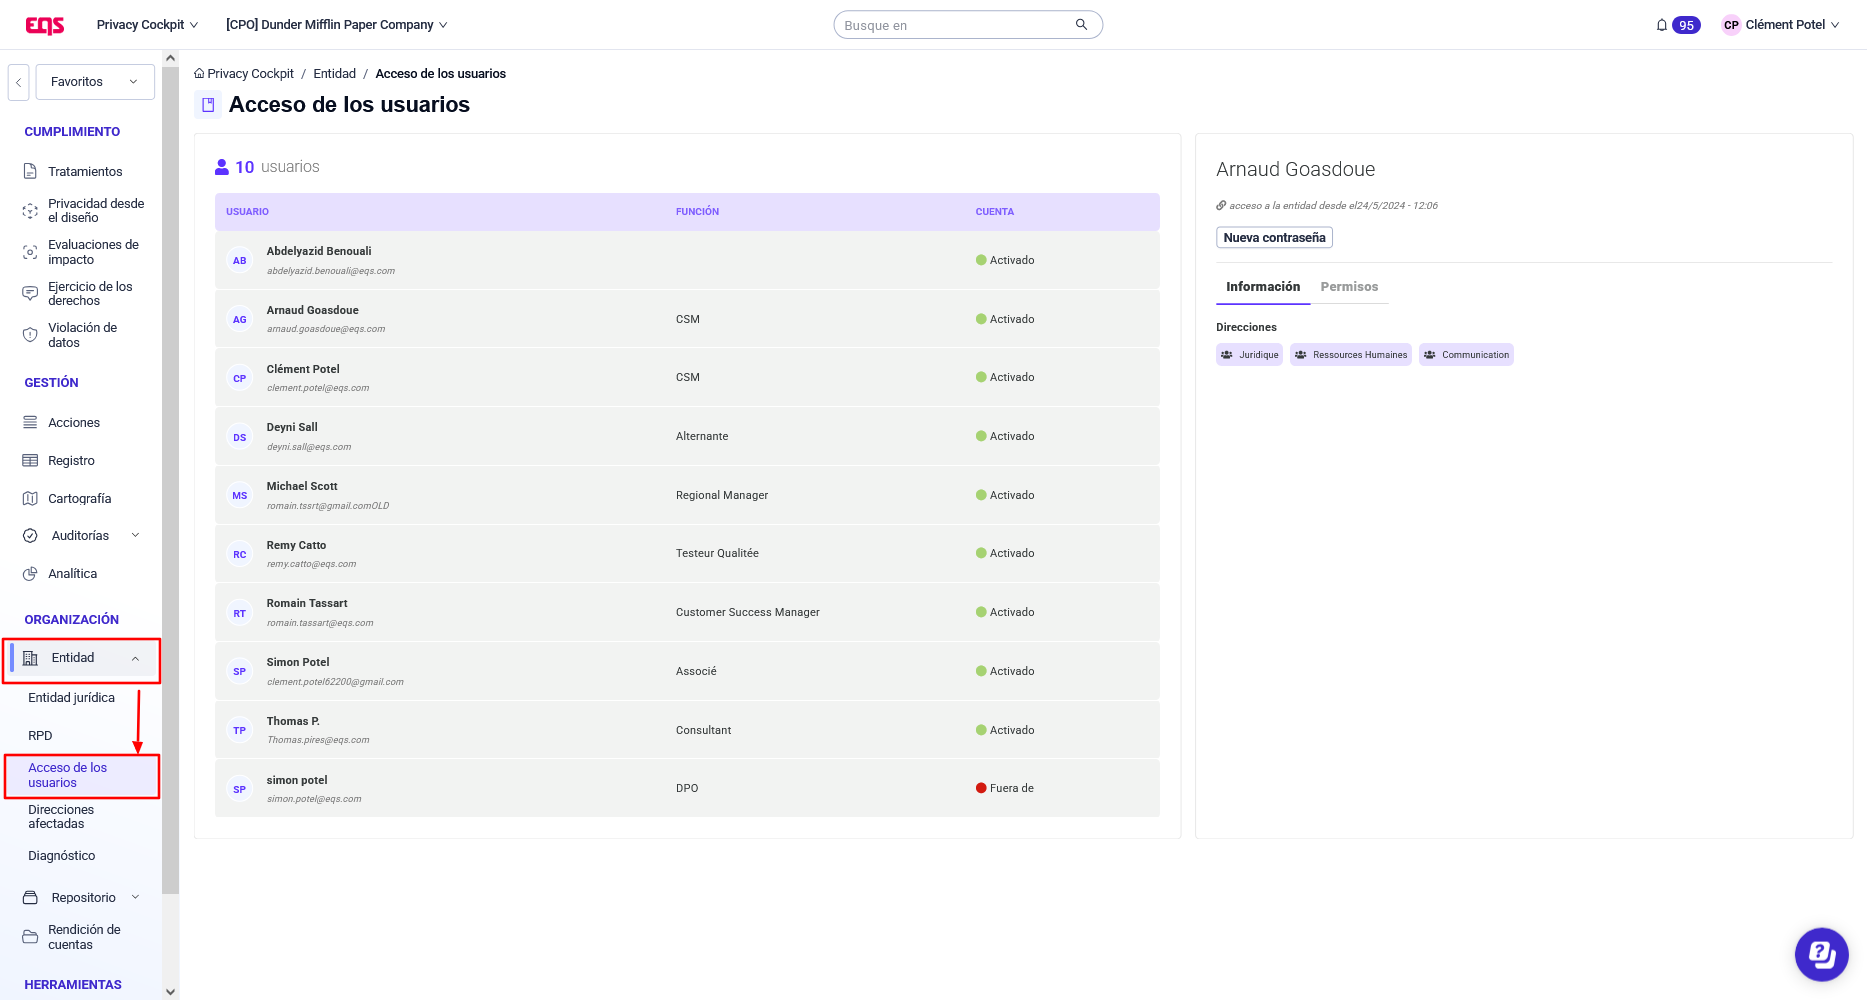
Task: Click the TP avatar for Thomas P.
Action: click(240, 731)
